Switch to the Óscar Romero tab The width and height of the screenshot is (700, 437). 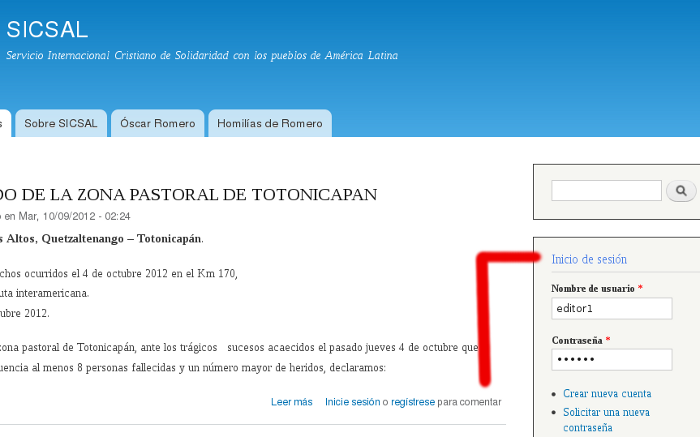[157, 124]
